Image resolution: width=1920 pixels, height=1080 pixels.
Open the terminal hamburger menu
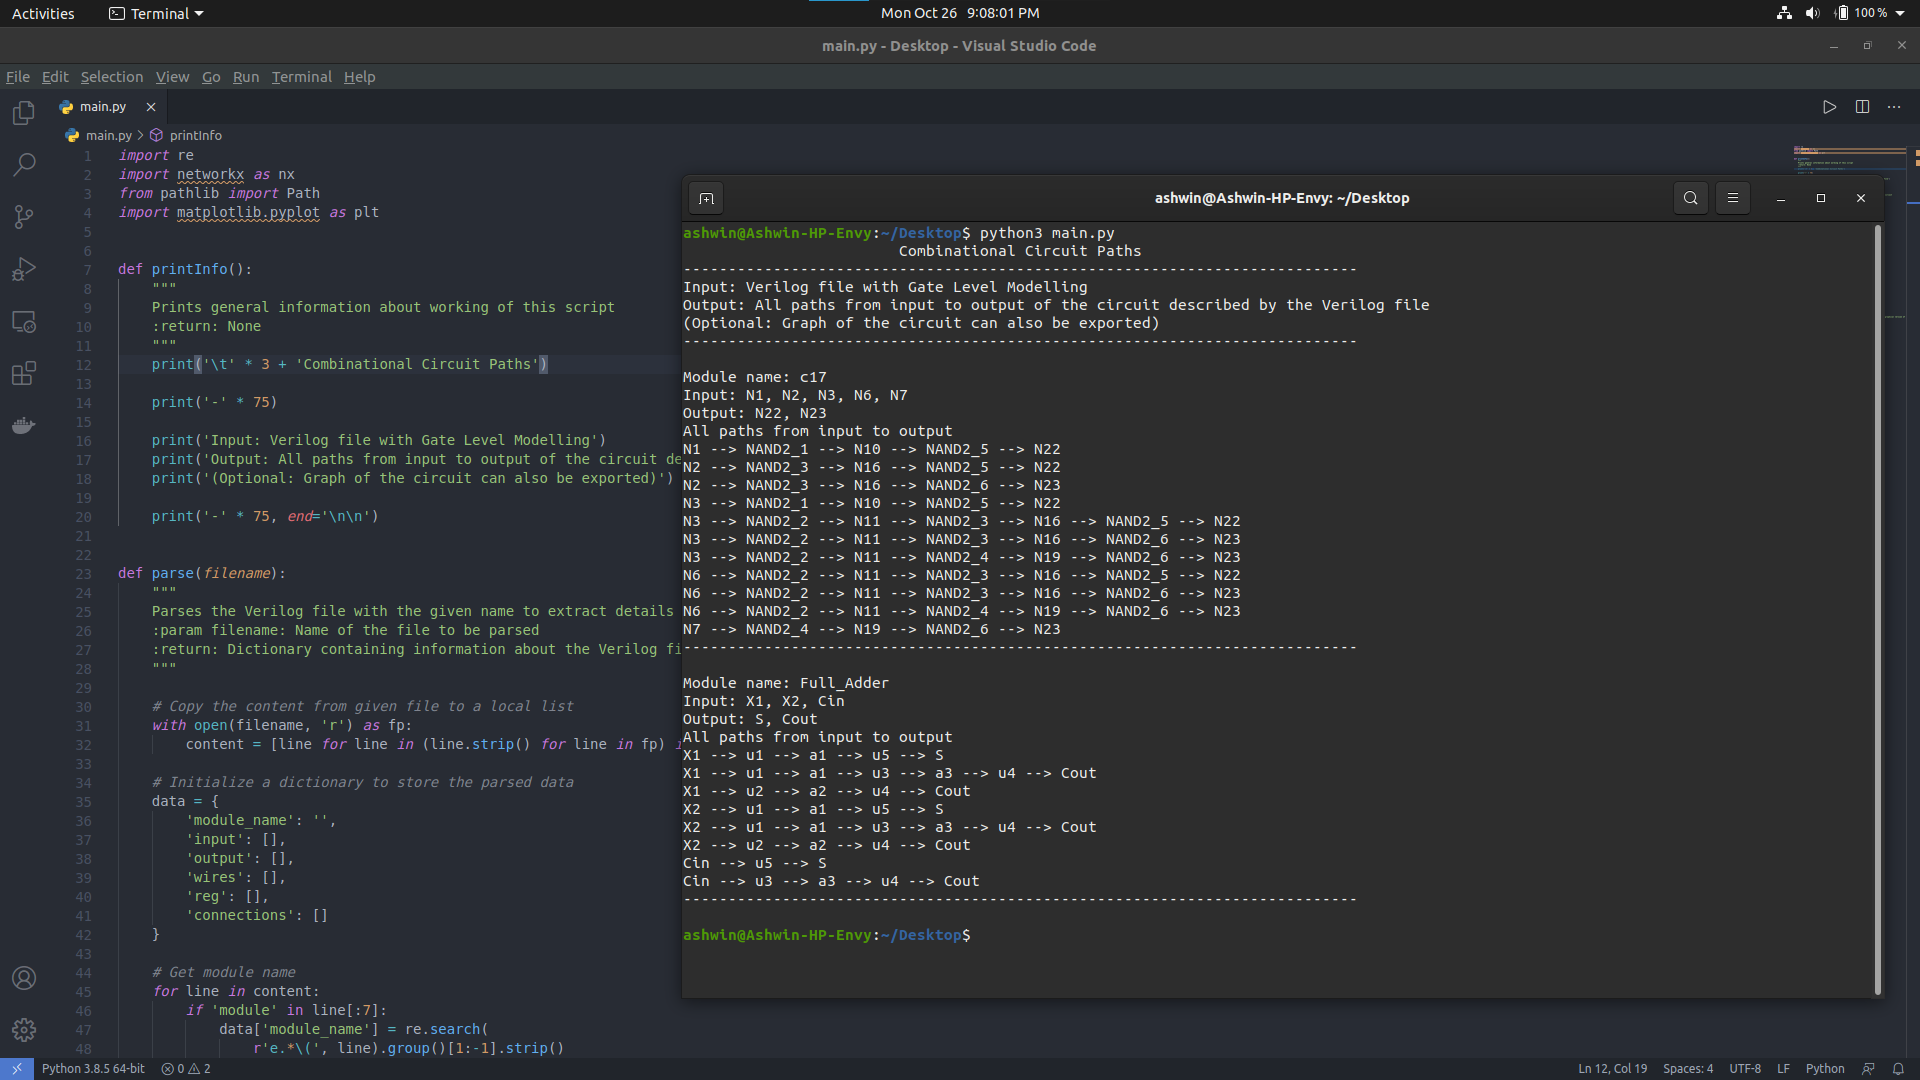pyautogui.click(x=1733, y=198)
